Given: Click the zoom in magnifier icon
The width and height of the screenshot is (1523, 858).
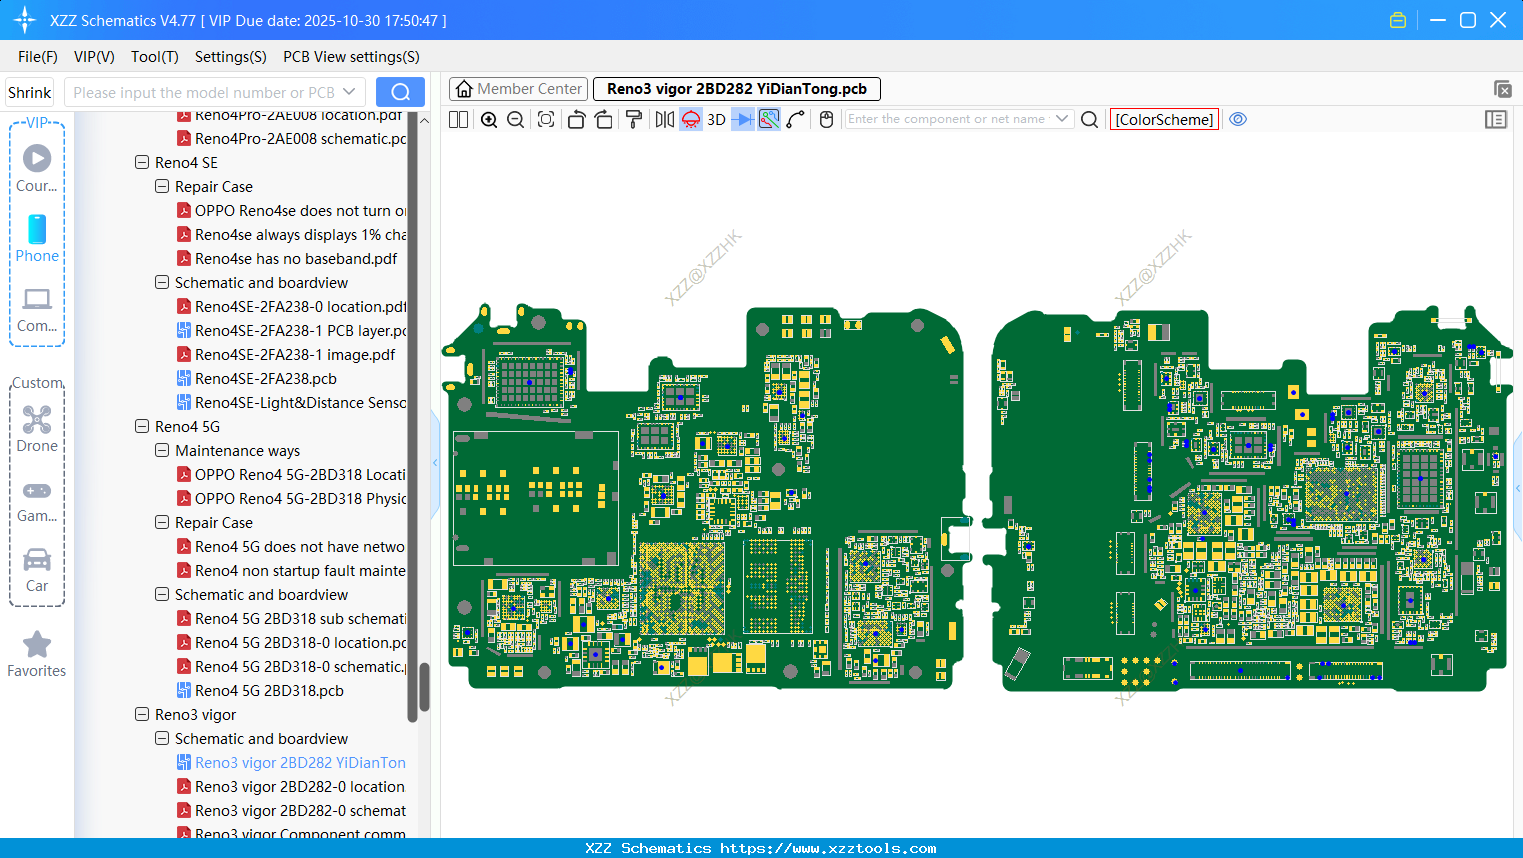Looking at the screenshot, I should [489, 120].
